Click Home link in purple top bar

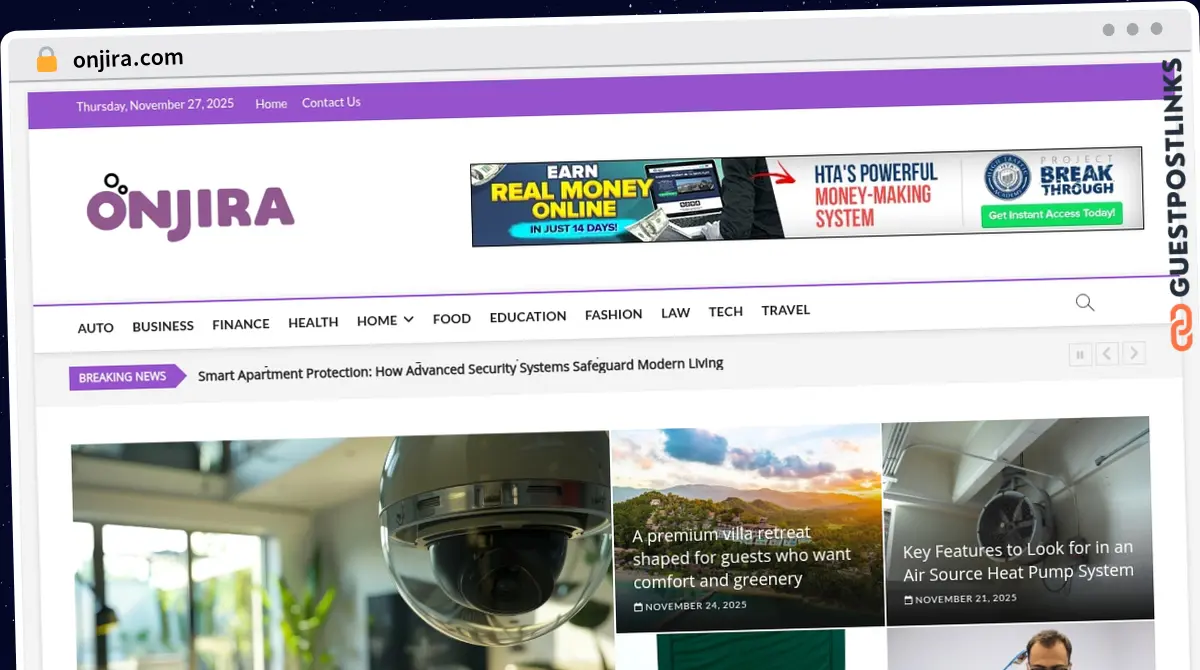pyautogui.click(x=271, y=104)
